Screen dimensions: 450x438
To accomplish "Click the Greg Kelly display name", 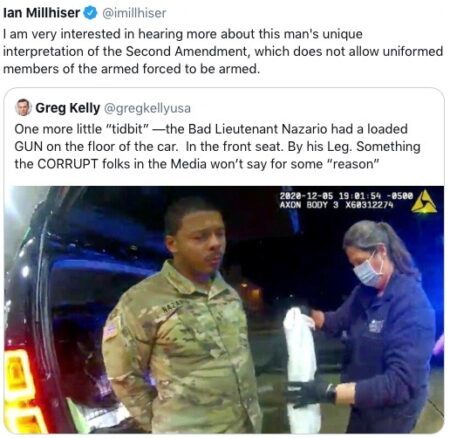I will (x=68, y=108).
